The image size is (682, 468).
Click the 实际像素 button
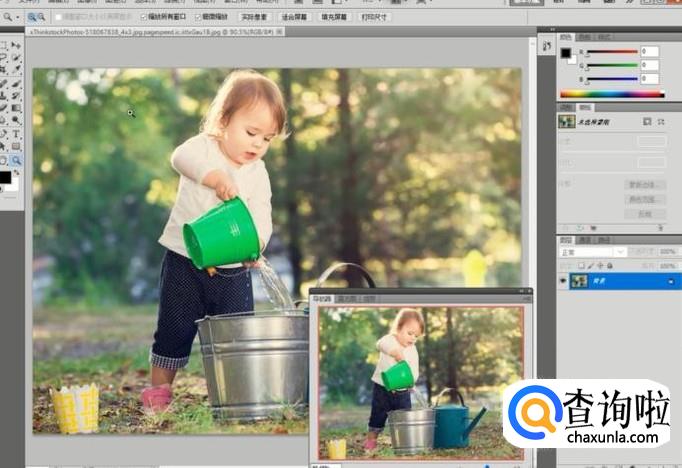(254, 17)
